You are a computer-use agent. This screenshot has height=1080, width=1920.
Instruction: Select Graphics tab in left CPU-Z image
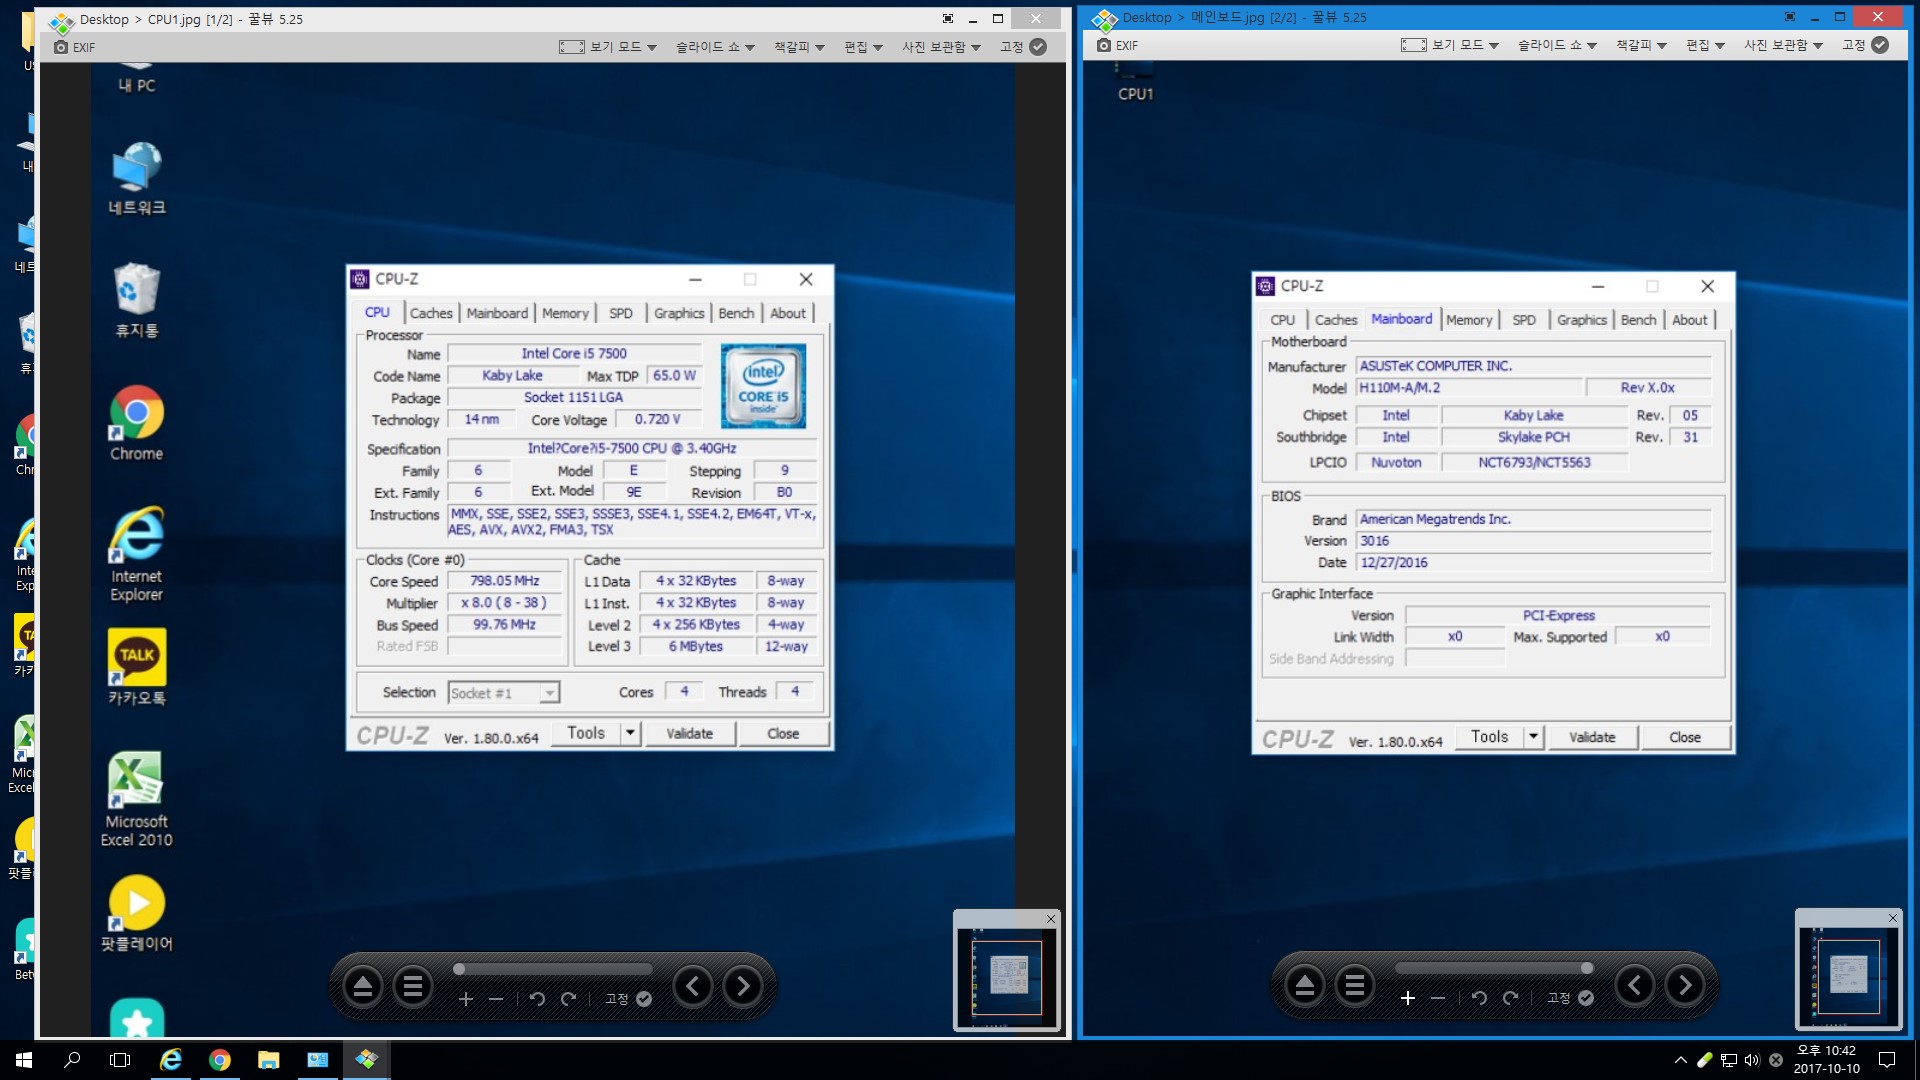[x=679, y=313]
